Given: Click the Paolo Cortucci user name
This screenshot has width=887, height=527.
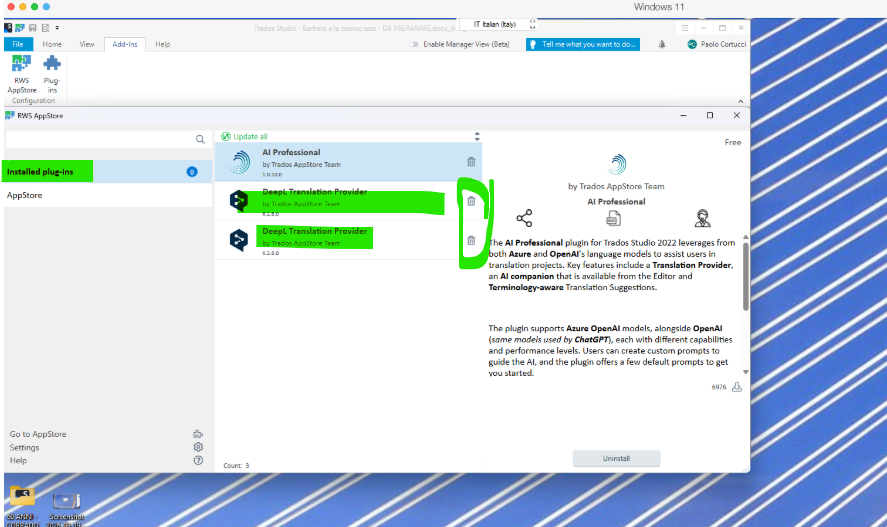Looking at the screenshot, I should (x=723, y=44).
